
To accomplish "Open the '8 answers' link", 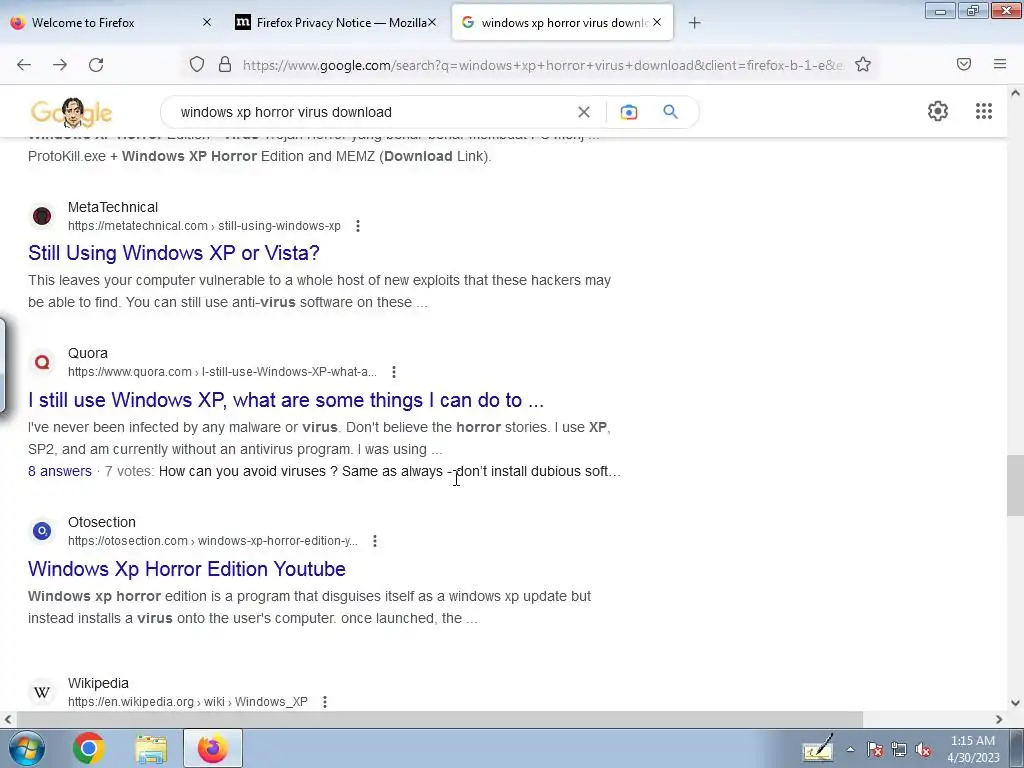I will (x=59, y=472).
